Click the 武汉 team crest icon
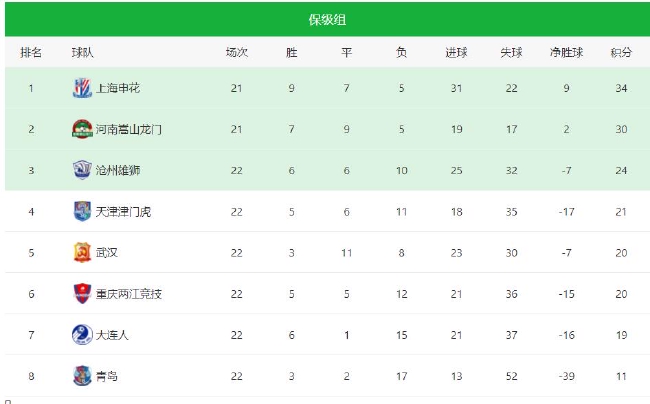Screen dimensions: 650x404 pos(82,252)
